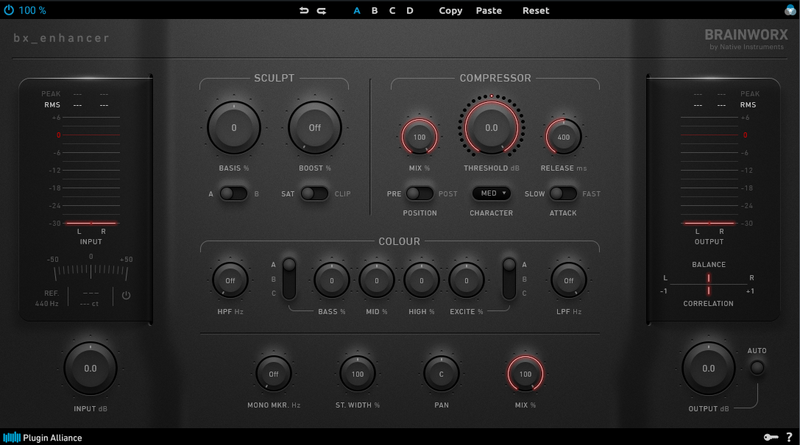Viewport: 800px width, 445px height.
Task: Click the tuner cents scale
Action: (91, 271)
